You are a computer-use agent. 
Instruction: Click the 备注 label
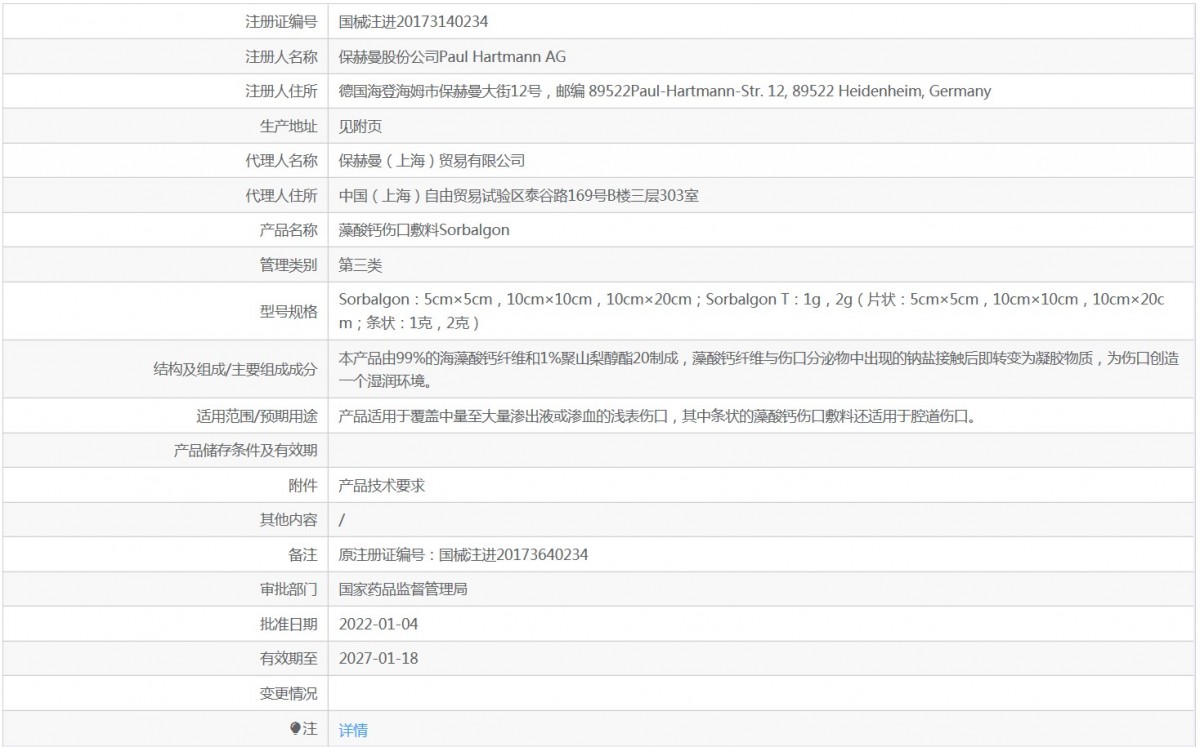303,555
